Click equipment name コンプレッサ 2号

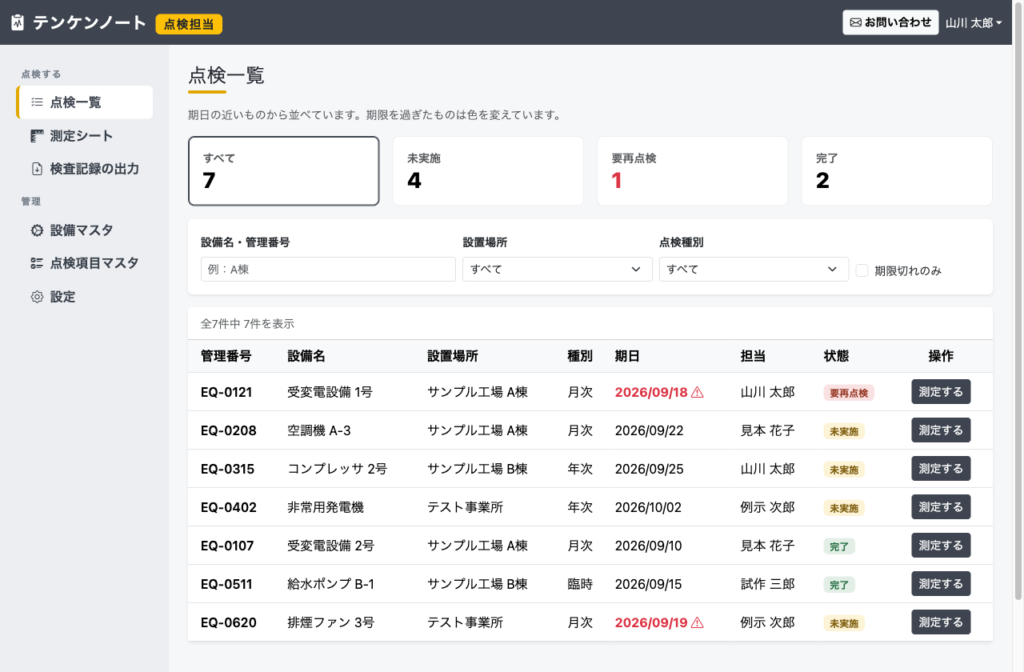tap(337, 469)
